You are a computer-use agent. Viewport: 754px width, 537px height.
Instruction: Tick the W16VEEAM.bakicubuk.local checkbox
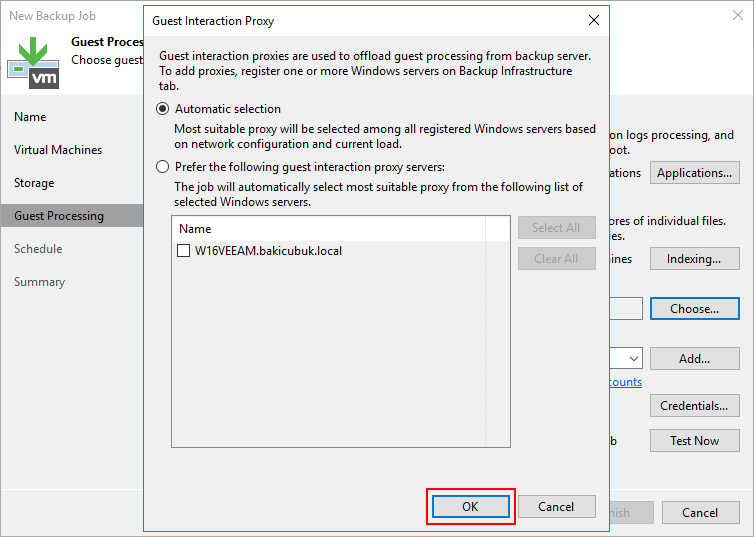(183, 251)
